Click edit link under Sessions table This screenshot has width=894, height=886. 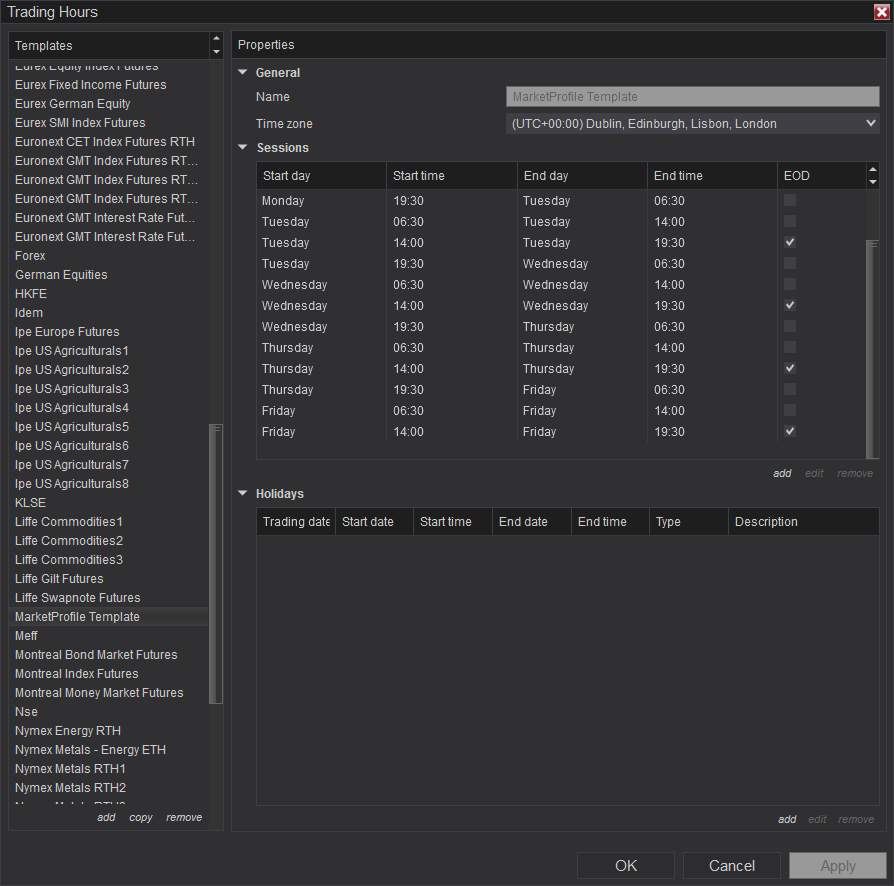point(814,473)
